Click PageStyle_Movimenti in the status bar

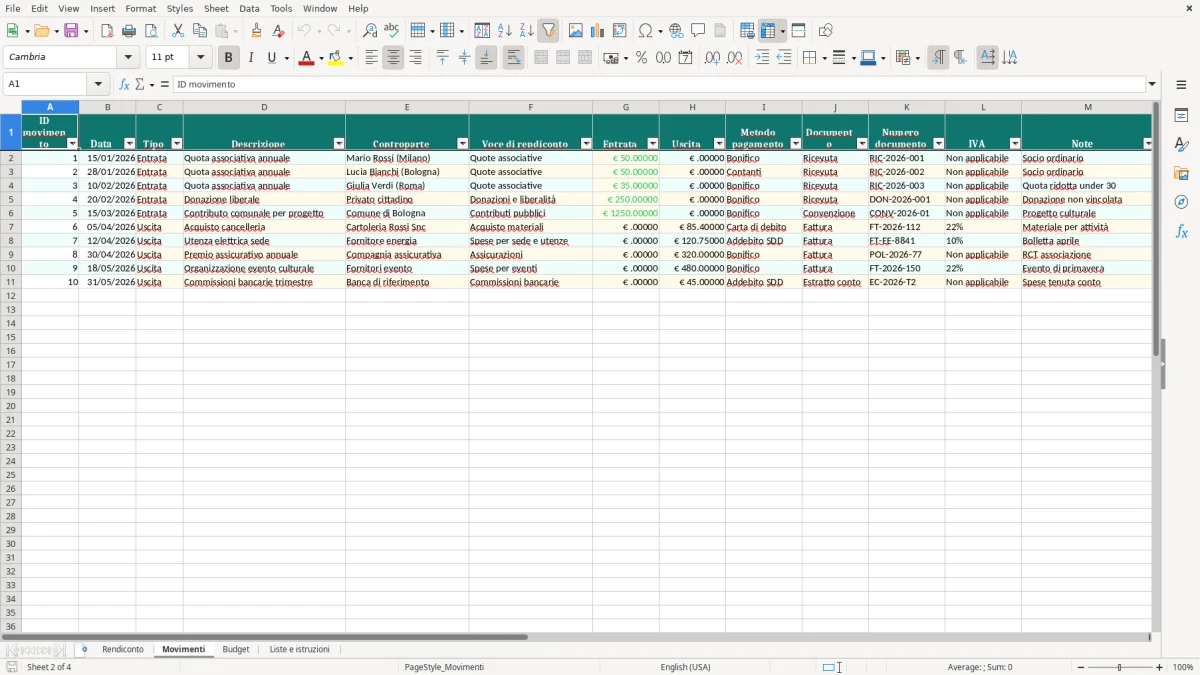click(x=444, y=667)
